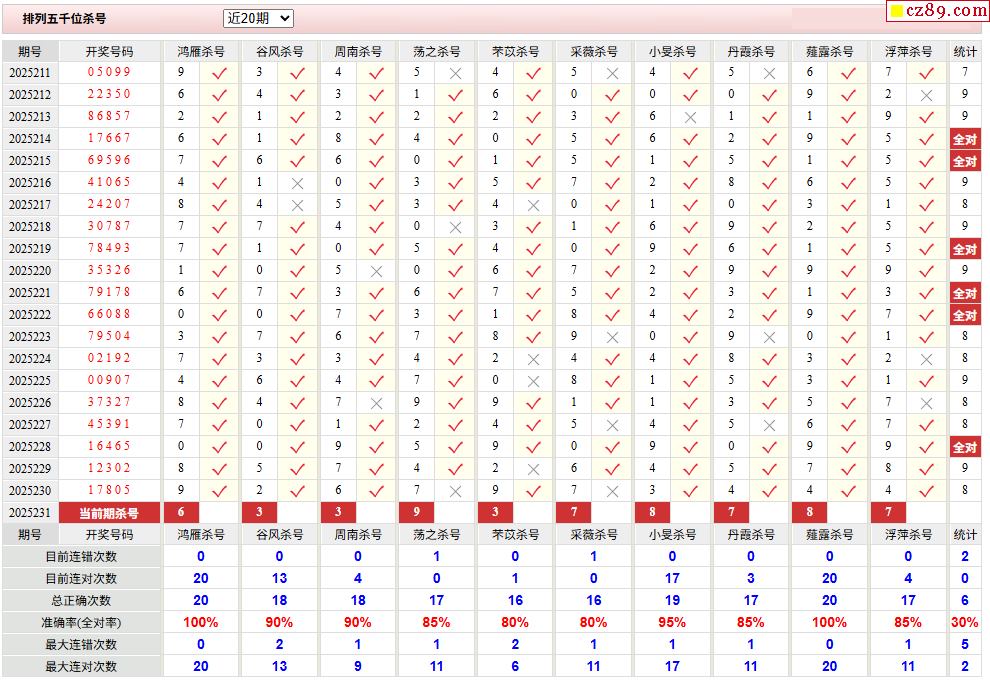
Task: Click the X mark for 荡之杀号 in row 2025211
Action: 455,74
